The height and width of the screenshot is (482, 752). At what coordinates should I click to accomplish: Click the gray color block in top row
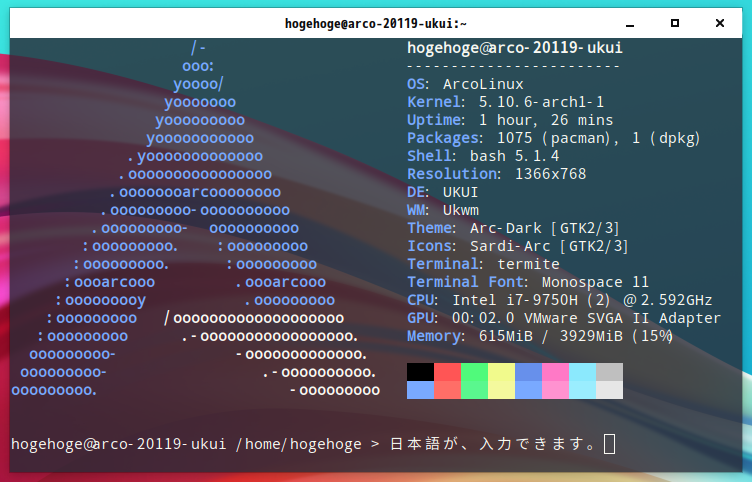[610, 372]
